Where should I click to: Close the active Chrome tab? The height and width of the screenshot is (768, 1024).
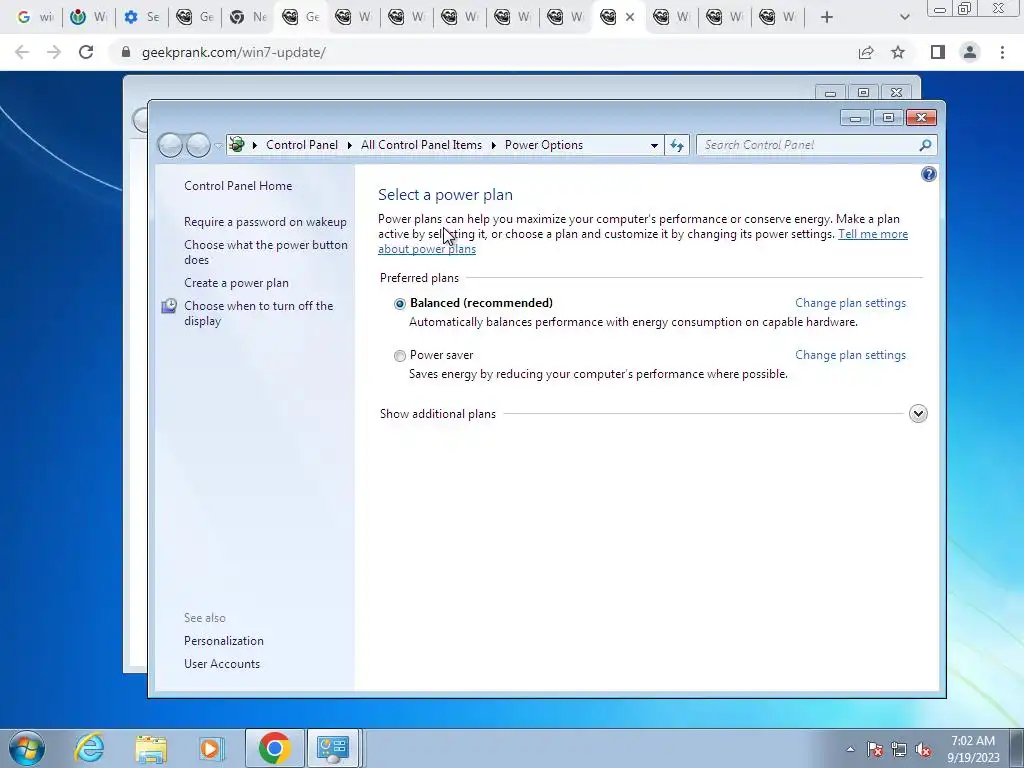coord(630,17)
